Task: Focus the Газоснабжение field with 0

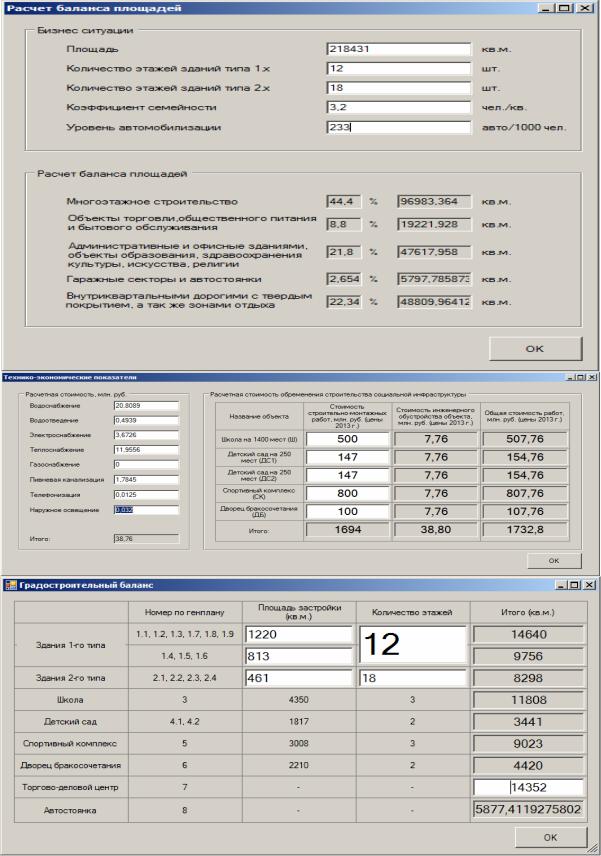Action: (x=146, y=465)
